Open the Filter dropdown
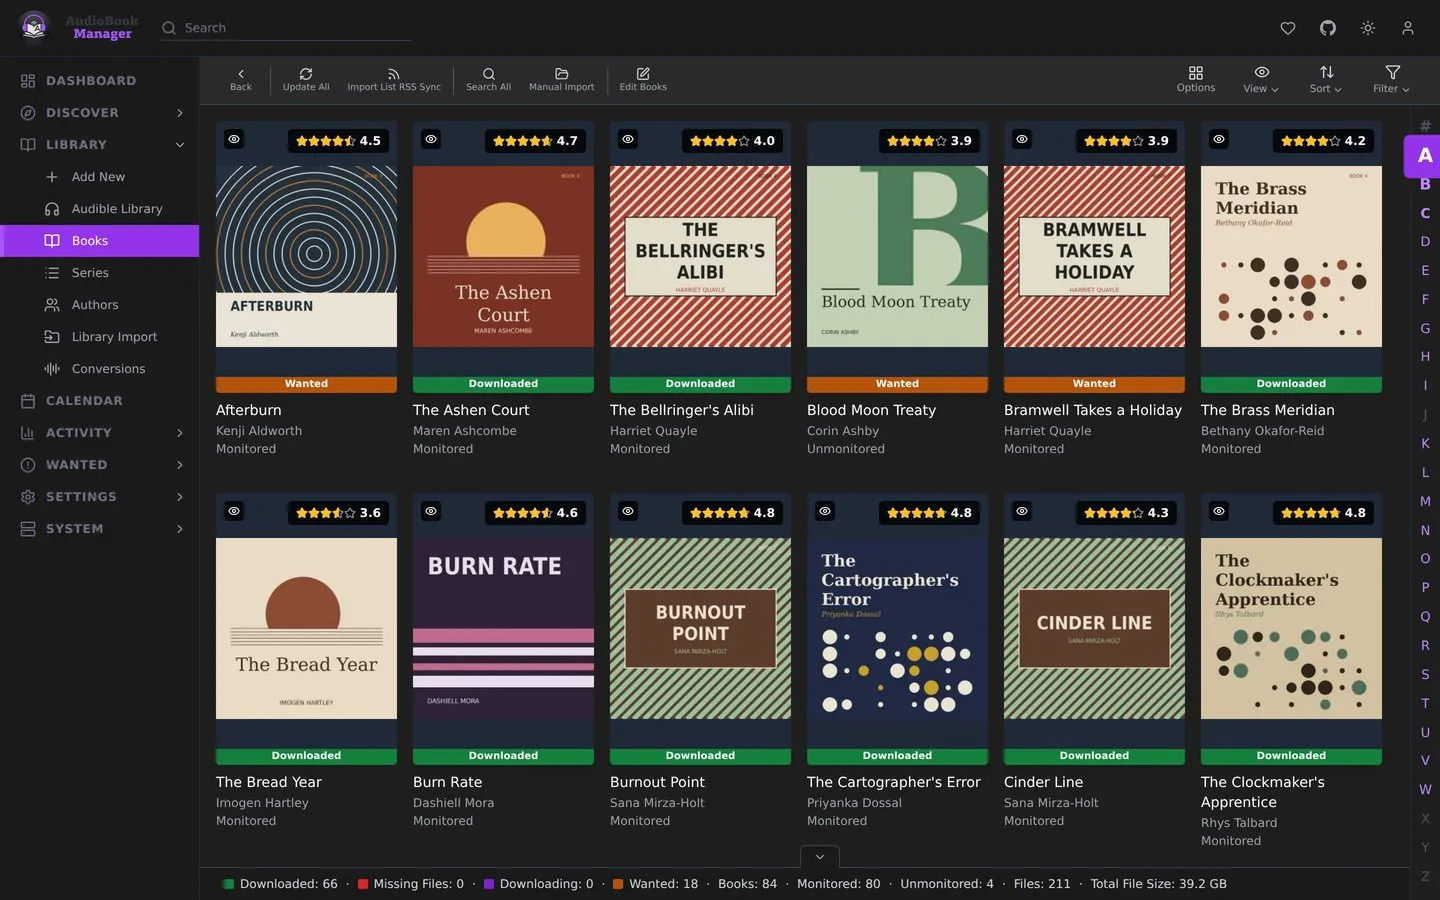 (x=1392, y=80)
